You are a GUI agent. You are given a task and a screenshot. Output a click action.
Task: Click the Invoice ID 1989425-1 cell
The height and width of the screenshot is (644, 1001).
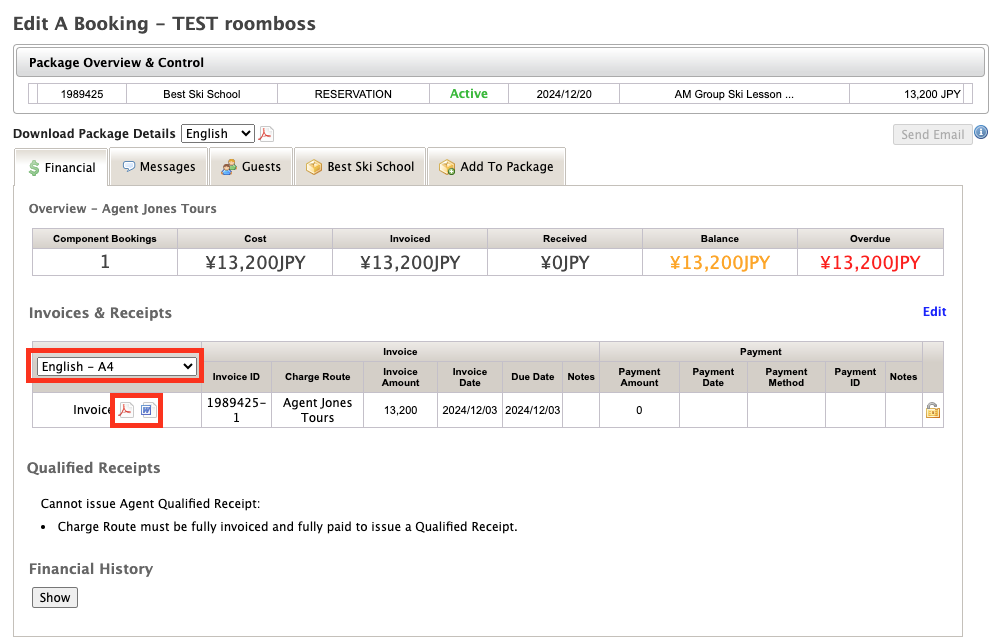[236, 410]
